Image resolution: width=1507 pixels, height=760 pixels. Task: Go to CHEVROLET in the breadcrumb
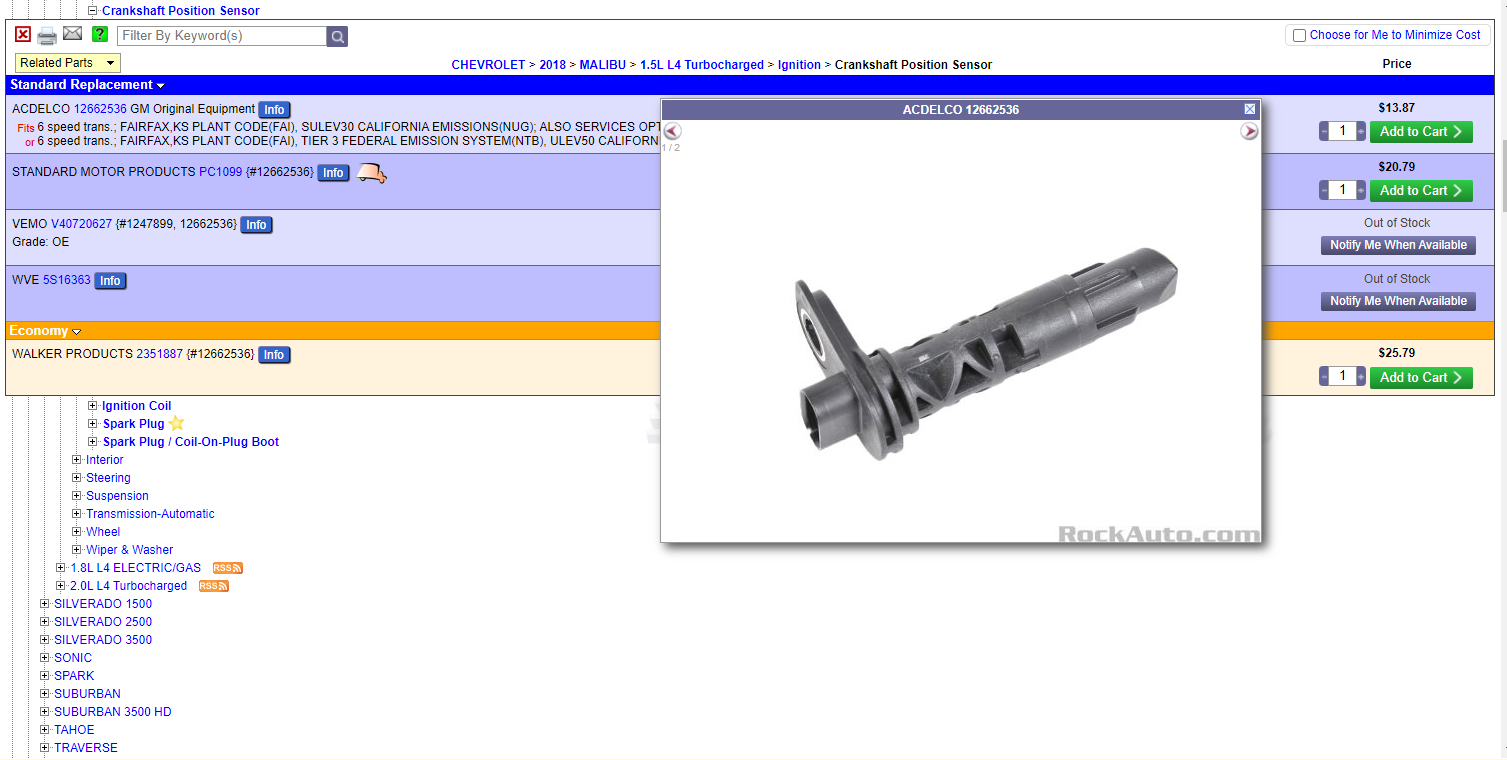coord(488,65)
